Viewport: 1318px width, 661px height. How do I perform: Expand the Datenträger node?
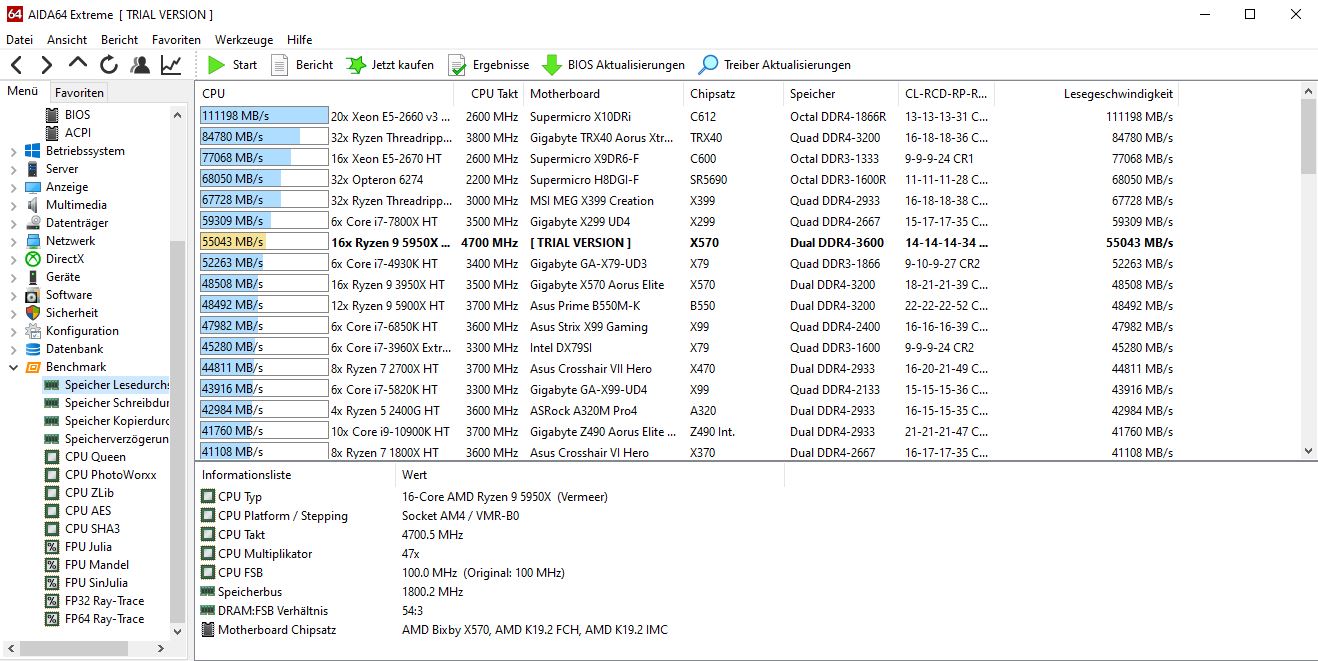pos(13,224)
